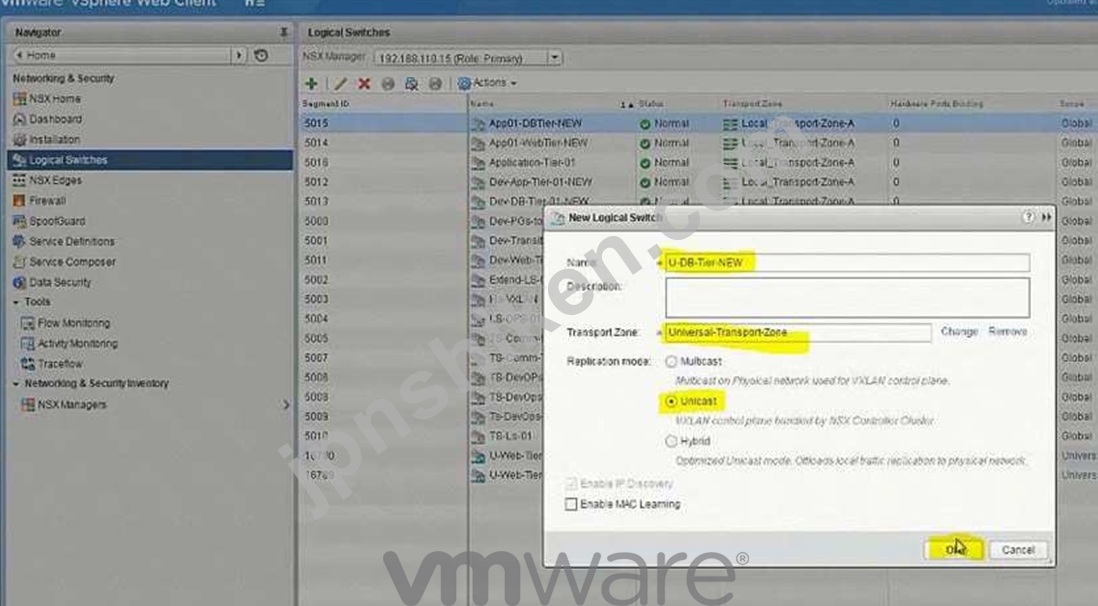
Task: Click the history clock icon beside Home
Action: [261, 55]
